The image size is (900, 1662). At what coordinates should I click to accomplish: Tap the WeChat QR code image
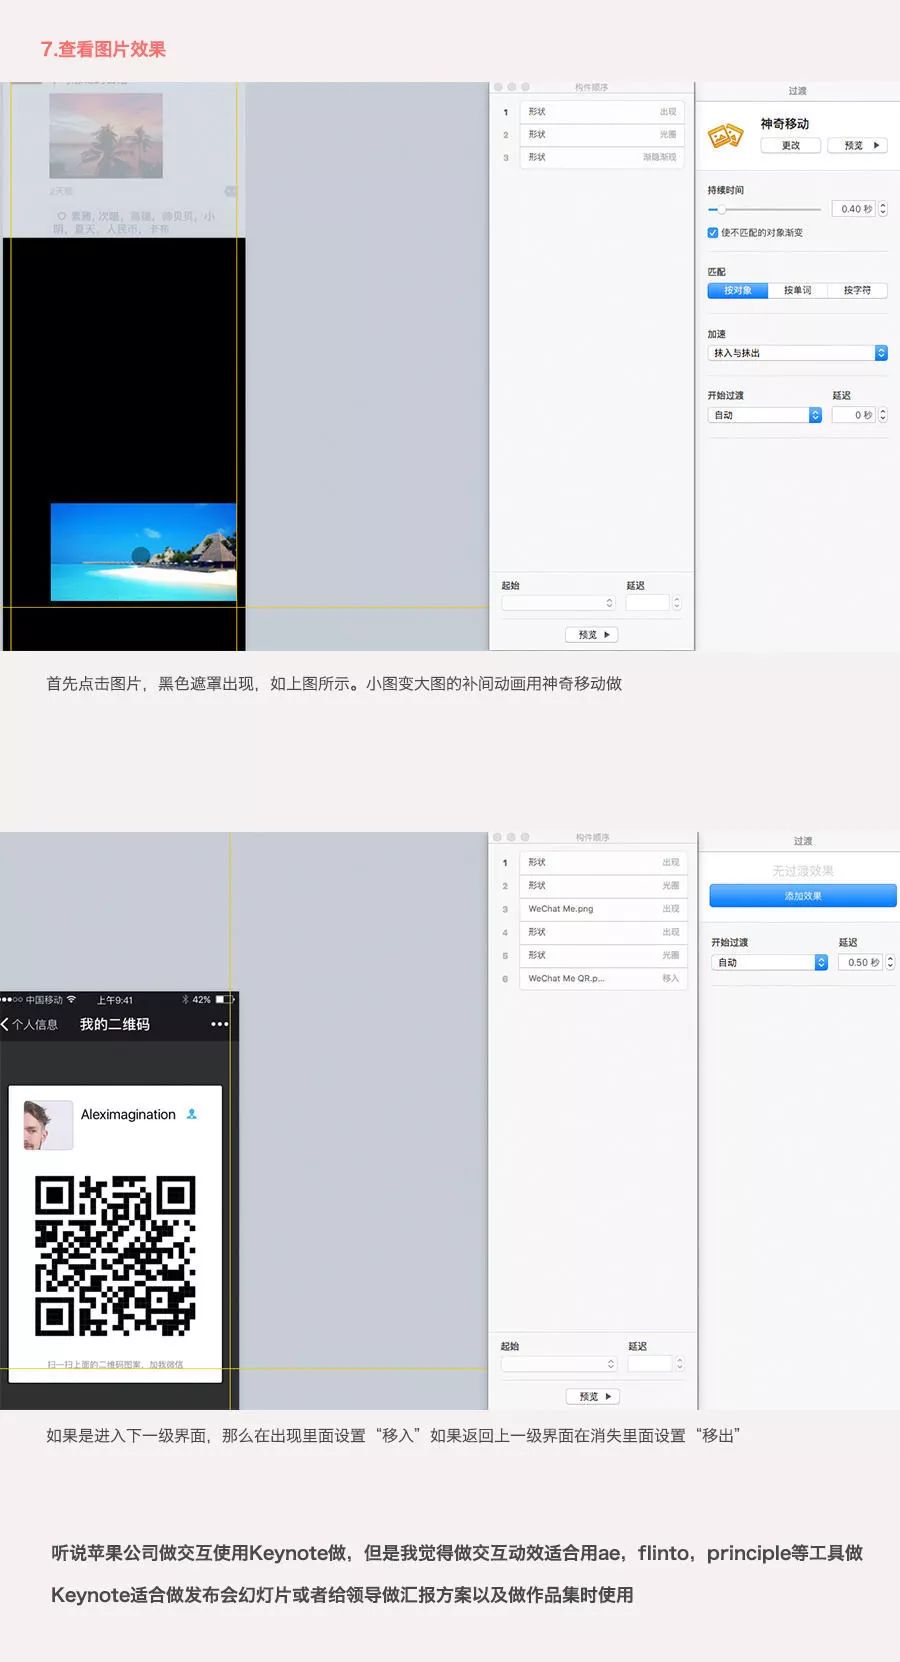(115, 1256)
